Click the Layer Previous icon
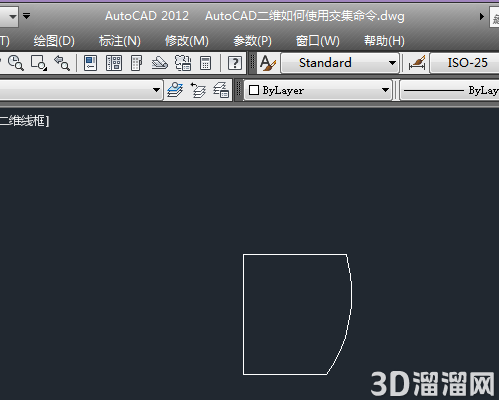Viewport: 499px width, 400px height. 198,90
